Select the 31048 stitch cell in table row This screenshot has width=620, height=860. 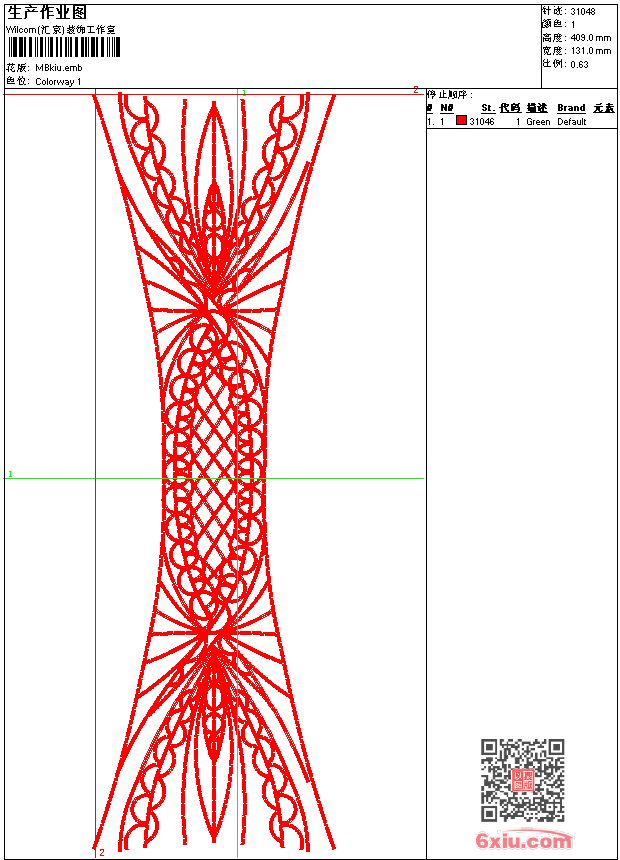[x=482, y=122]
